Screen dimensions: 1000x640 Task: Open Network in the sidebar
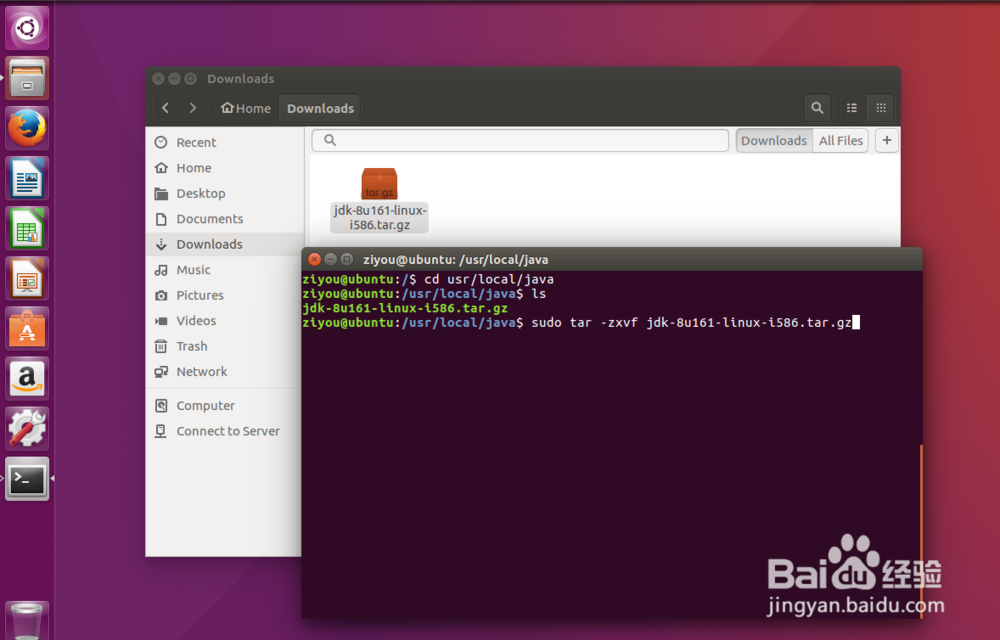click(224, 372)
